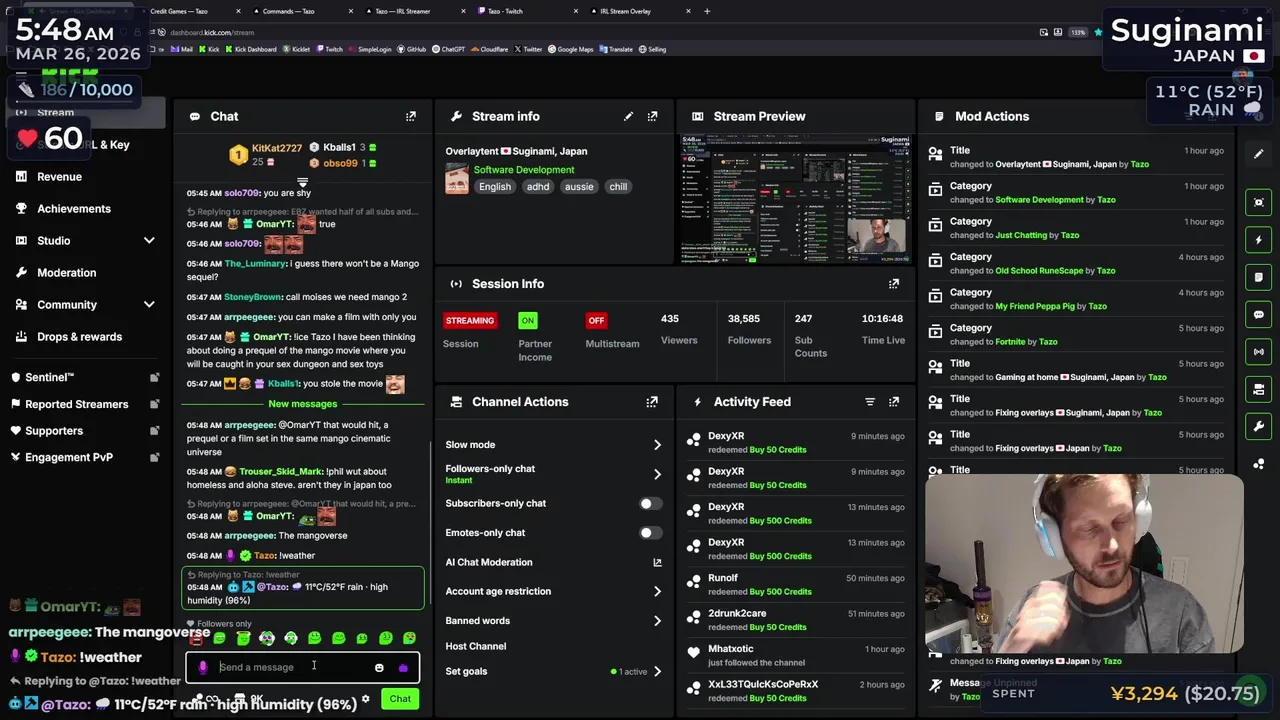Click the lightning bolt icon in right sidebar

1259,240
